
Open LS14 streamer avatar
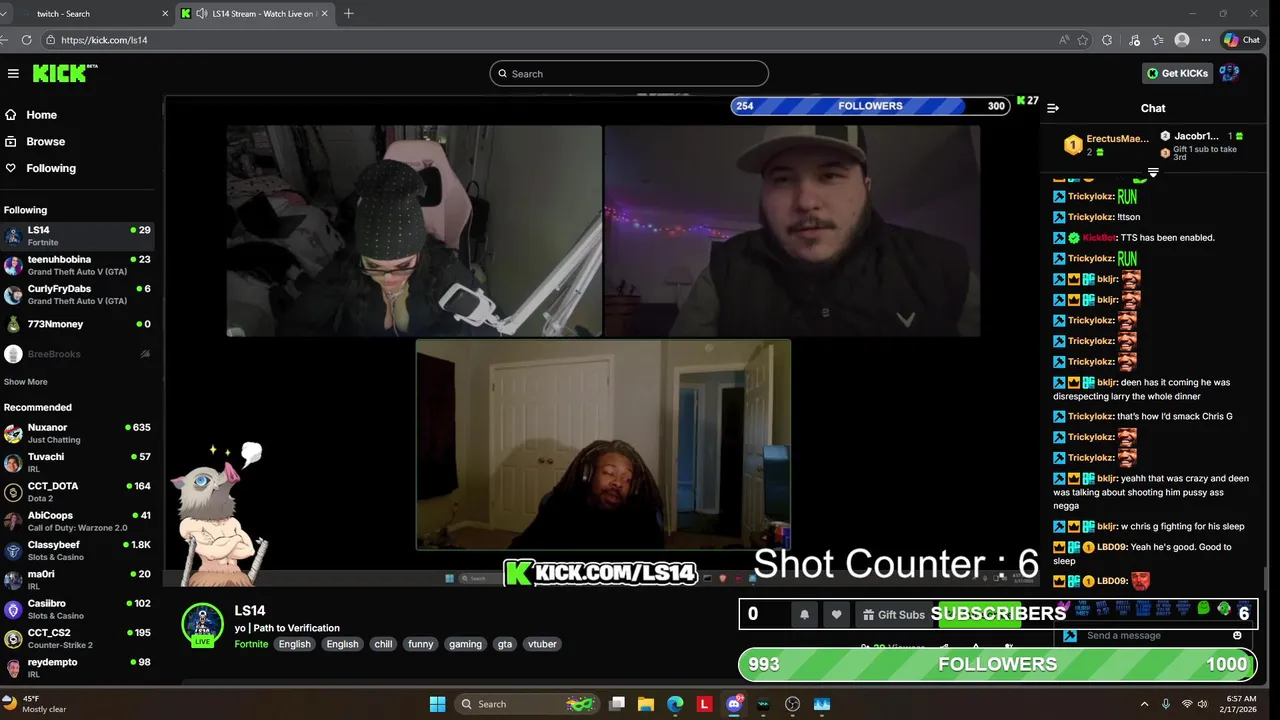coord(203,623)
